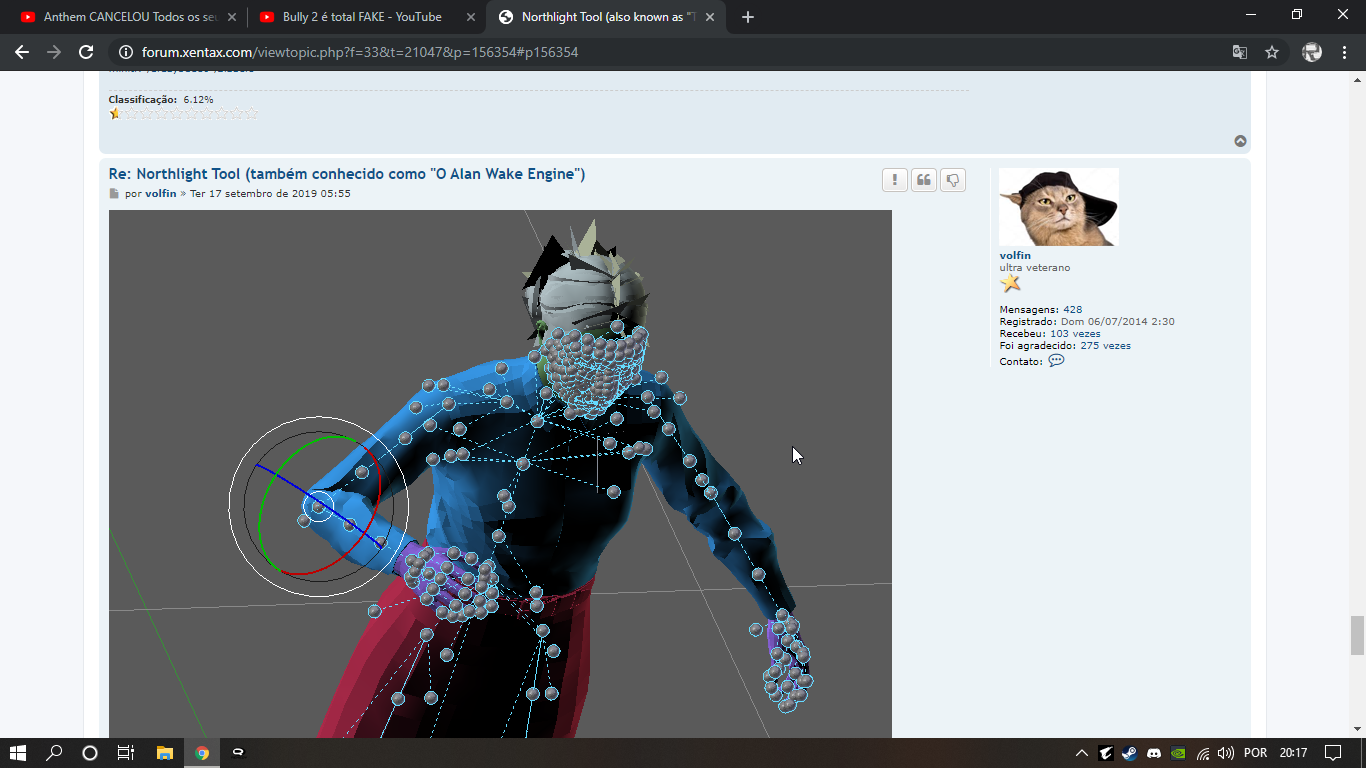The image size is (1366, 768).
Task: Open the 20:17 taskbar clock
Action: 1293,753
